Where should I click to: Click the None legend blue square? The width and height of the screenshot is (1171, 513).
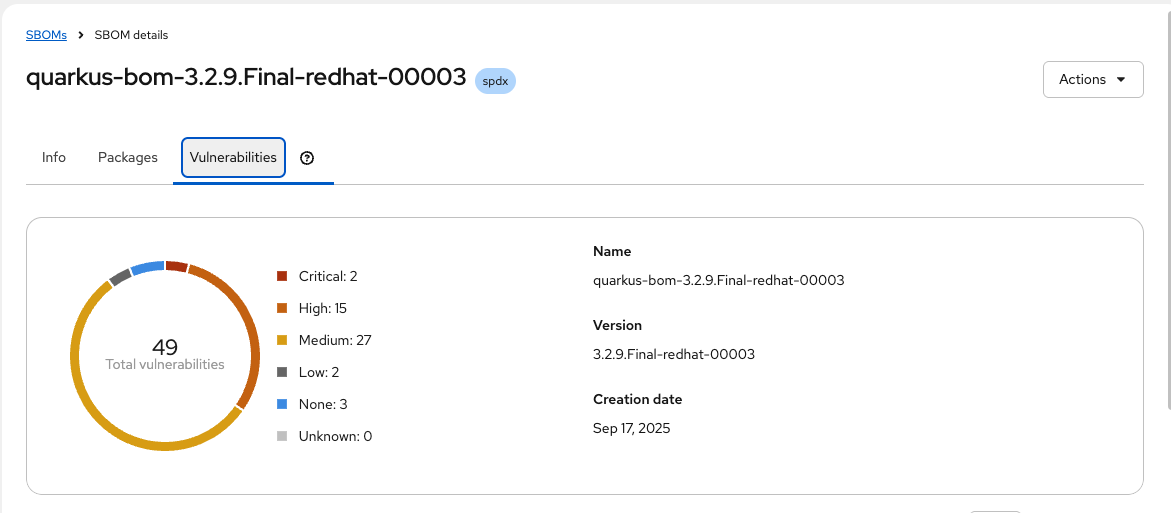[x=282, y=404]
